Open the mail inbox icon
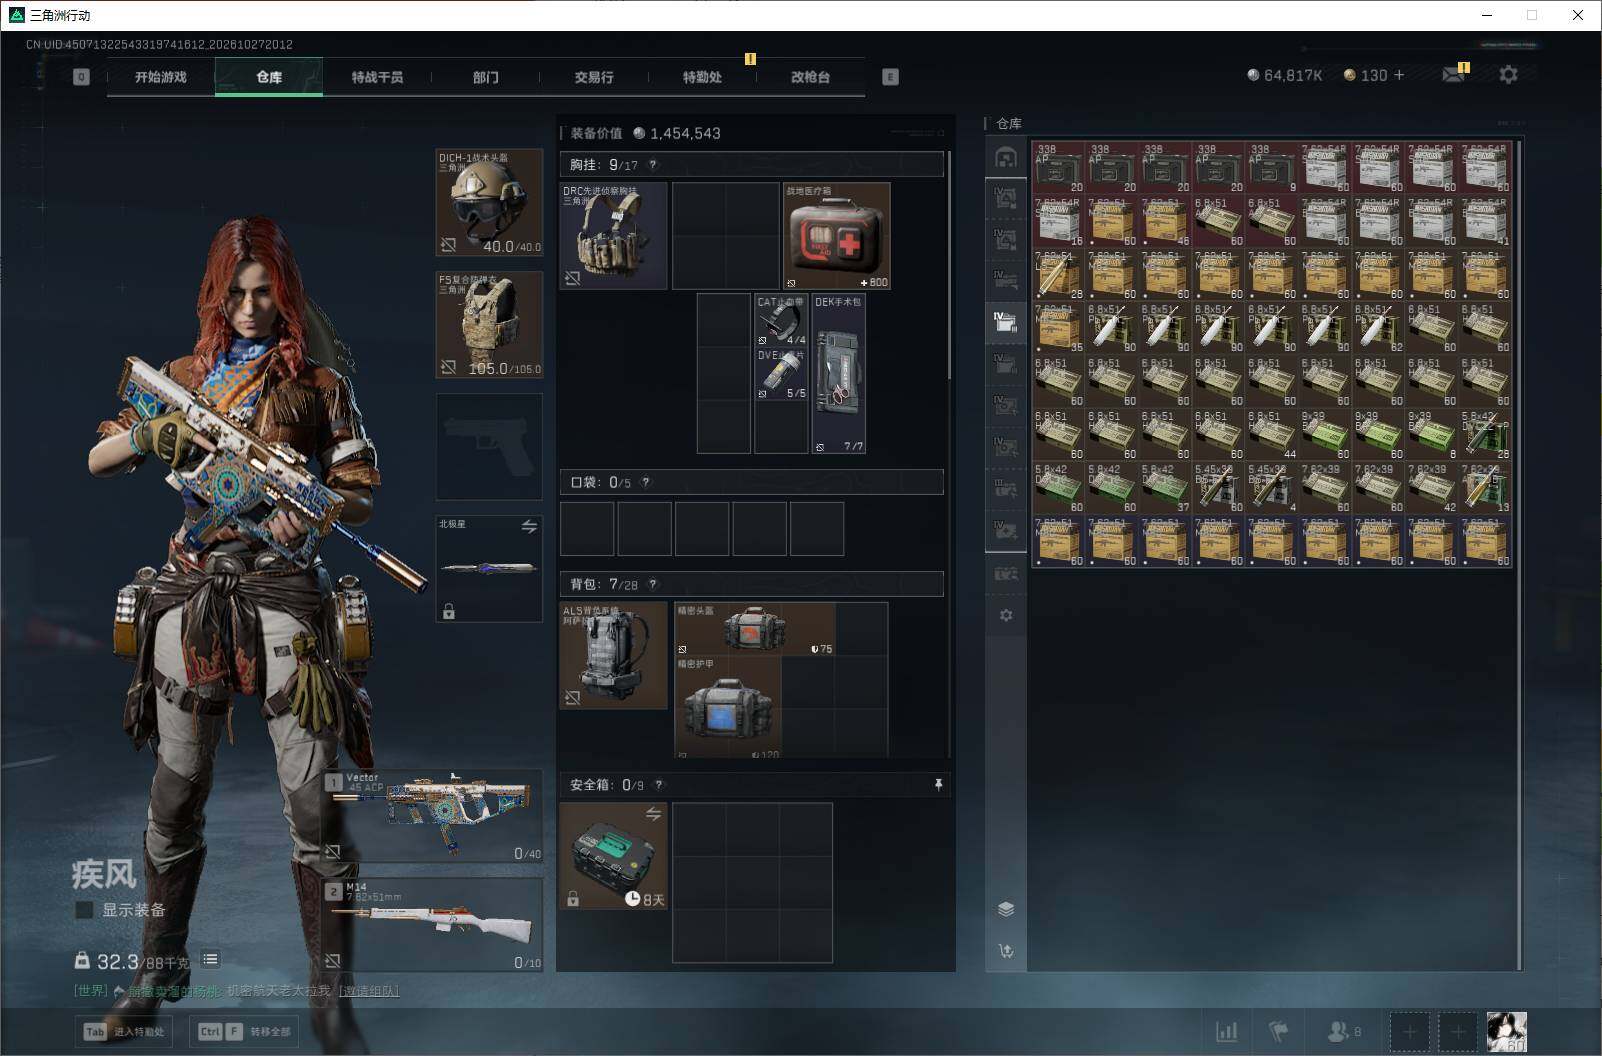The image size is (1602, 1056). tap(1453, 75)
